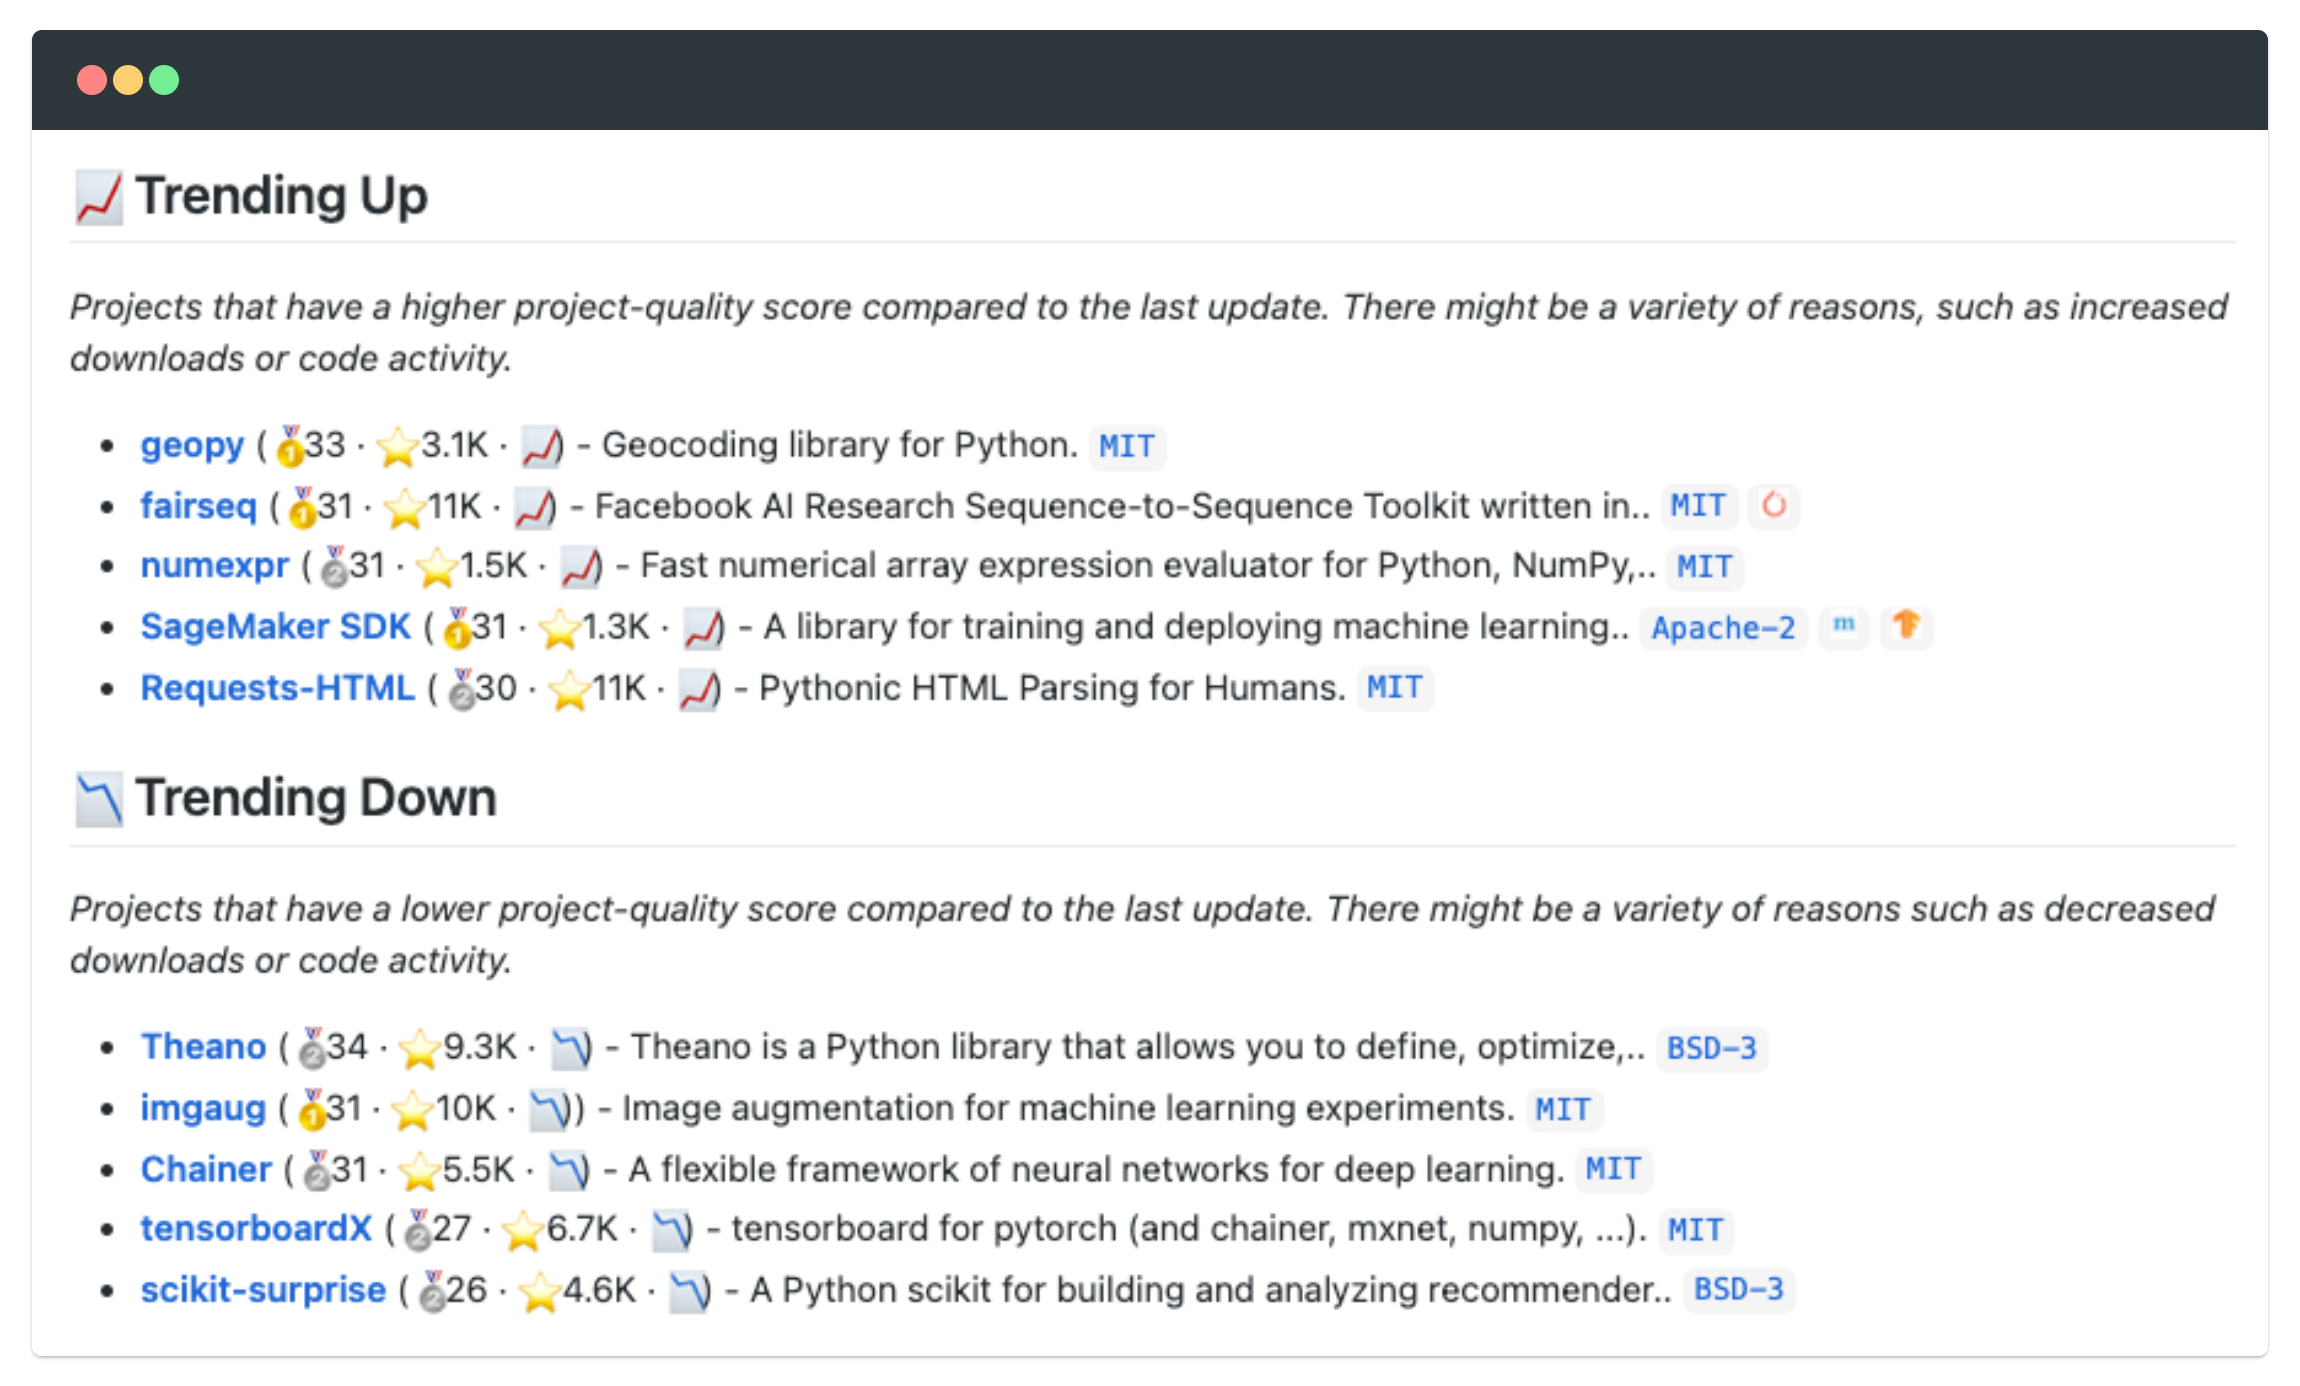Click the yellow minimize window button
2300x1386 pixels.
point(128,80)
